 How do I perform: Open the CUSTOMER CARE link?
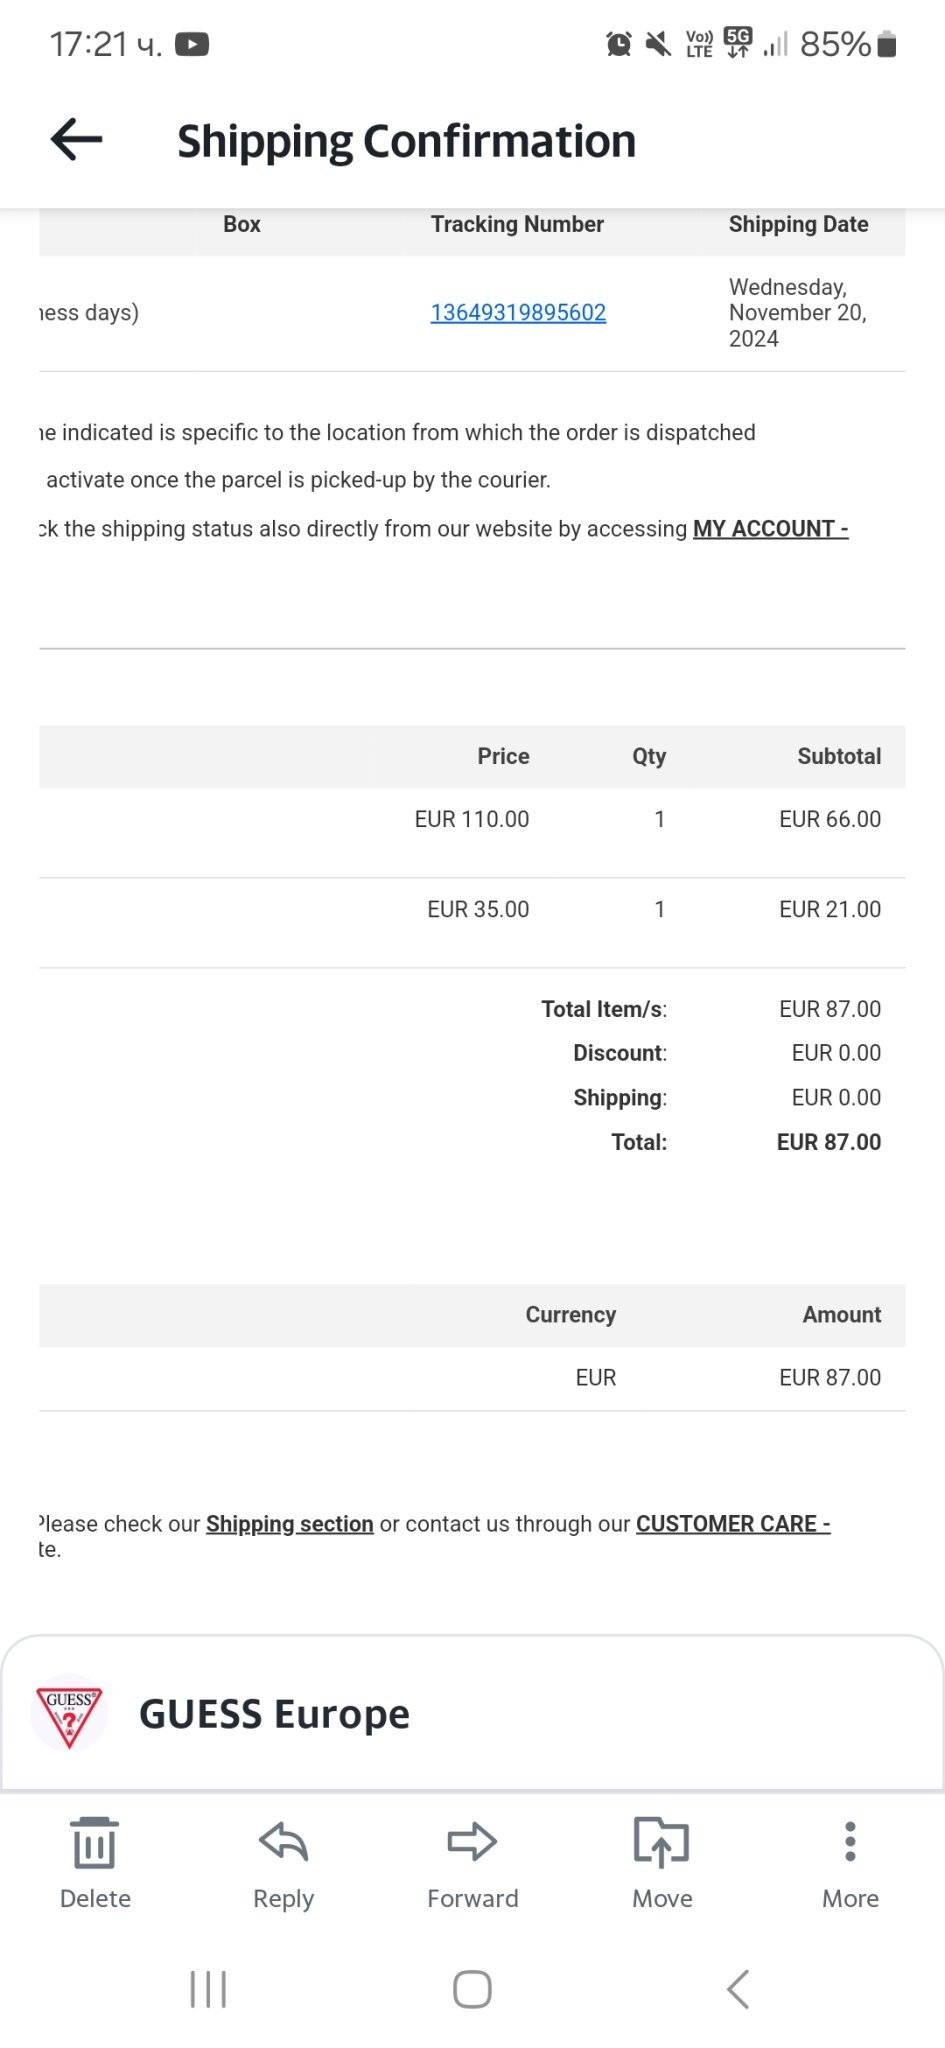point(733,1524)
